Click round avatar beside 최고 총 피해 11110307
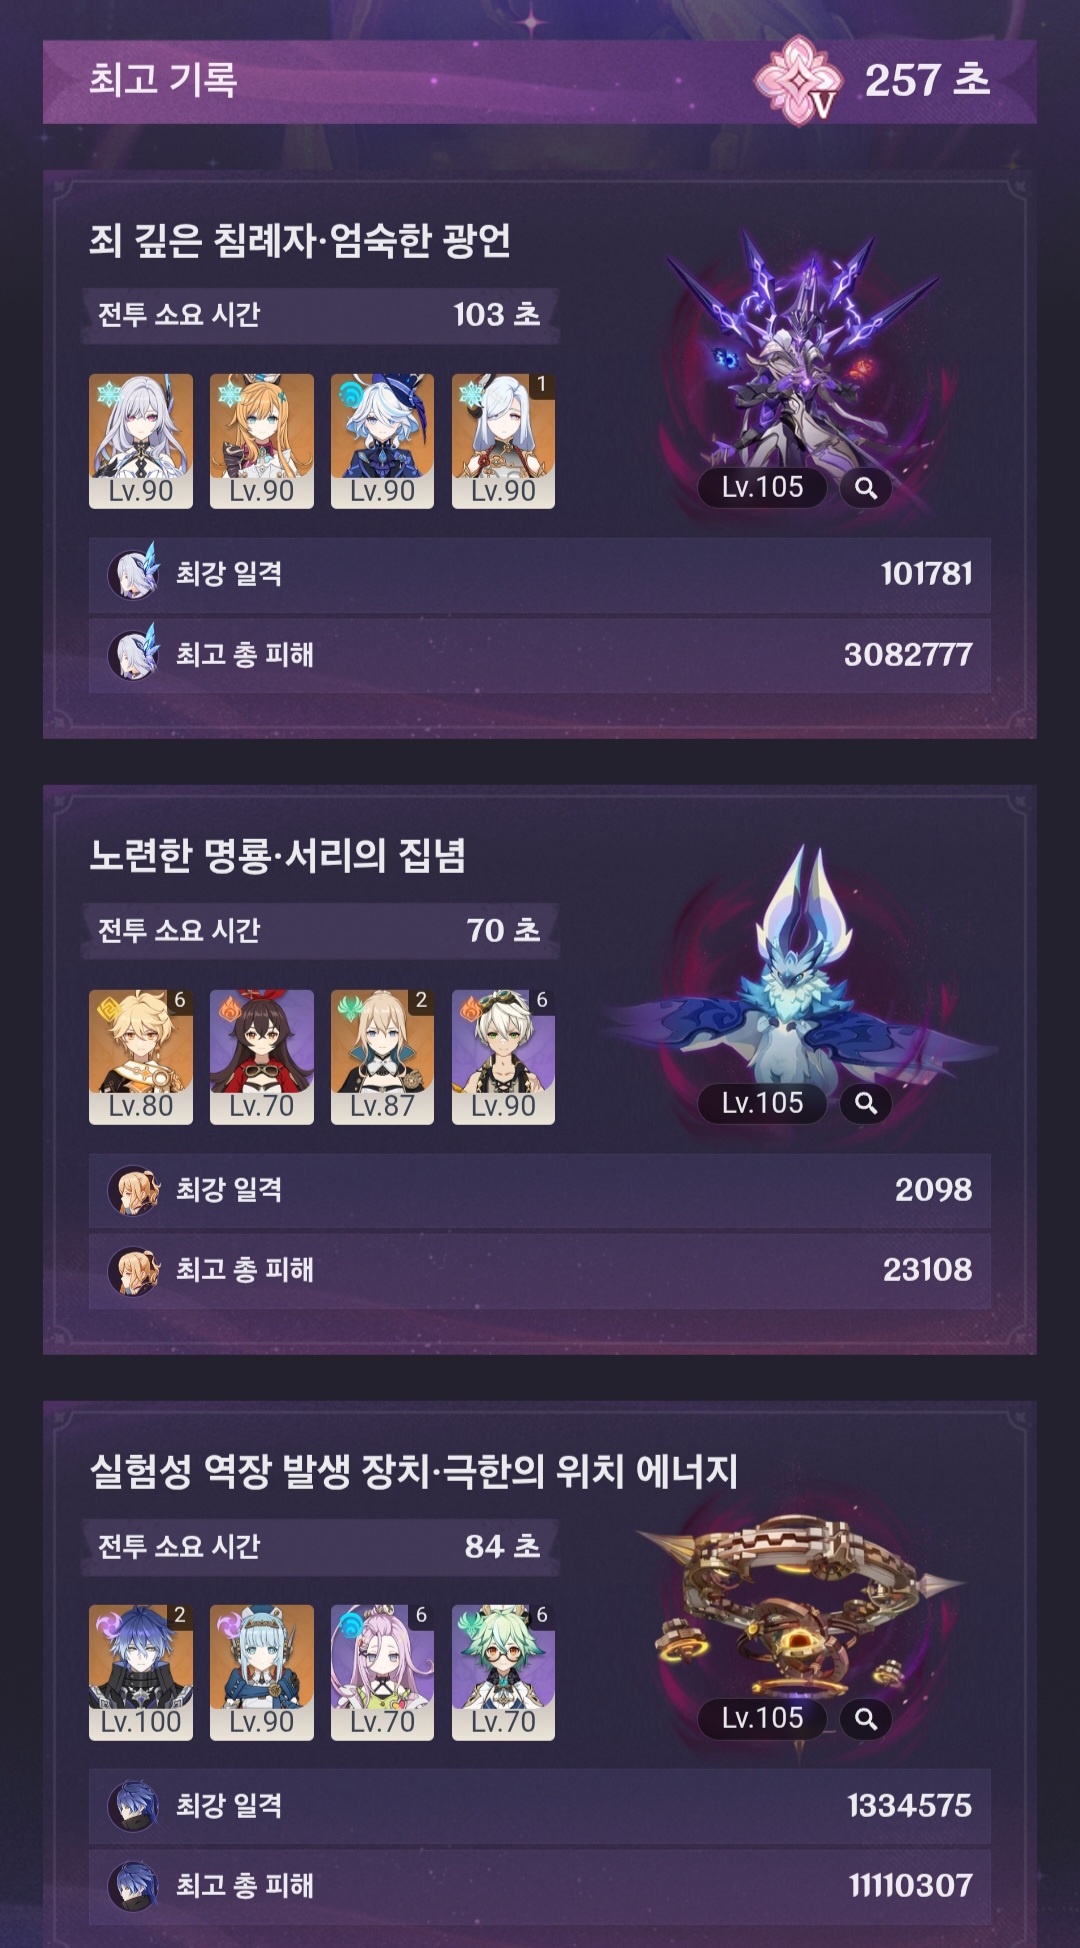This screenshot has width=1080, height=1948. pyautogui.click(x=134, y=1885)
